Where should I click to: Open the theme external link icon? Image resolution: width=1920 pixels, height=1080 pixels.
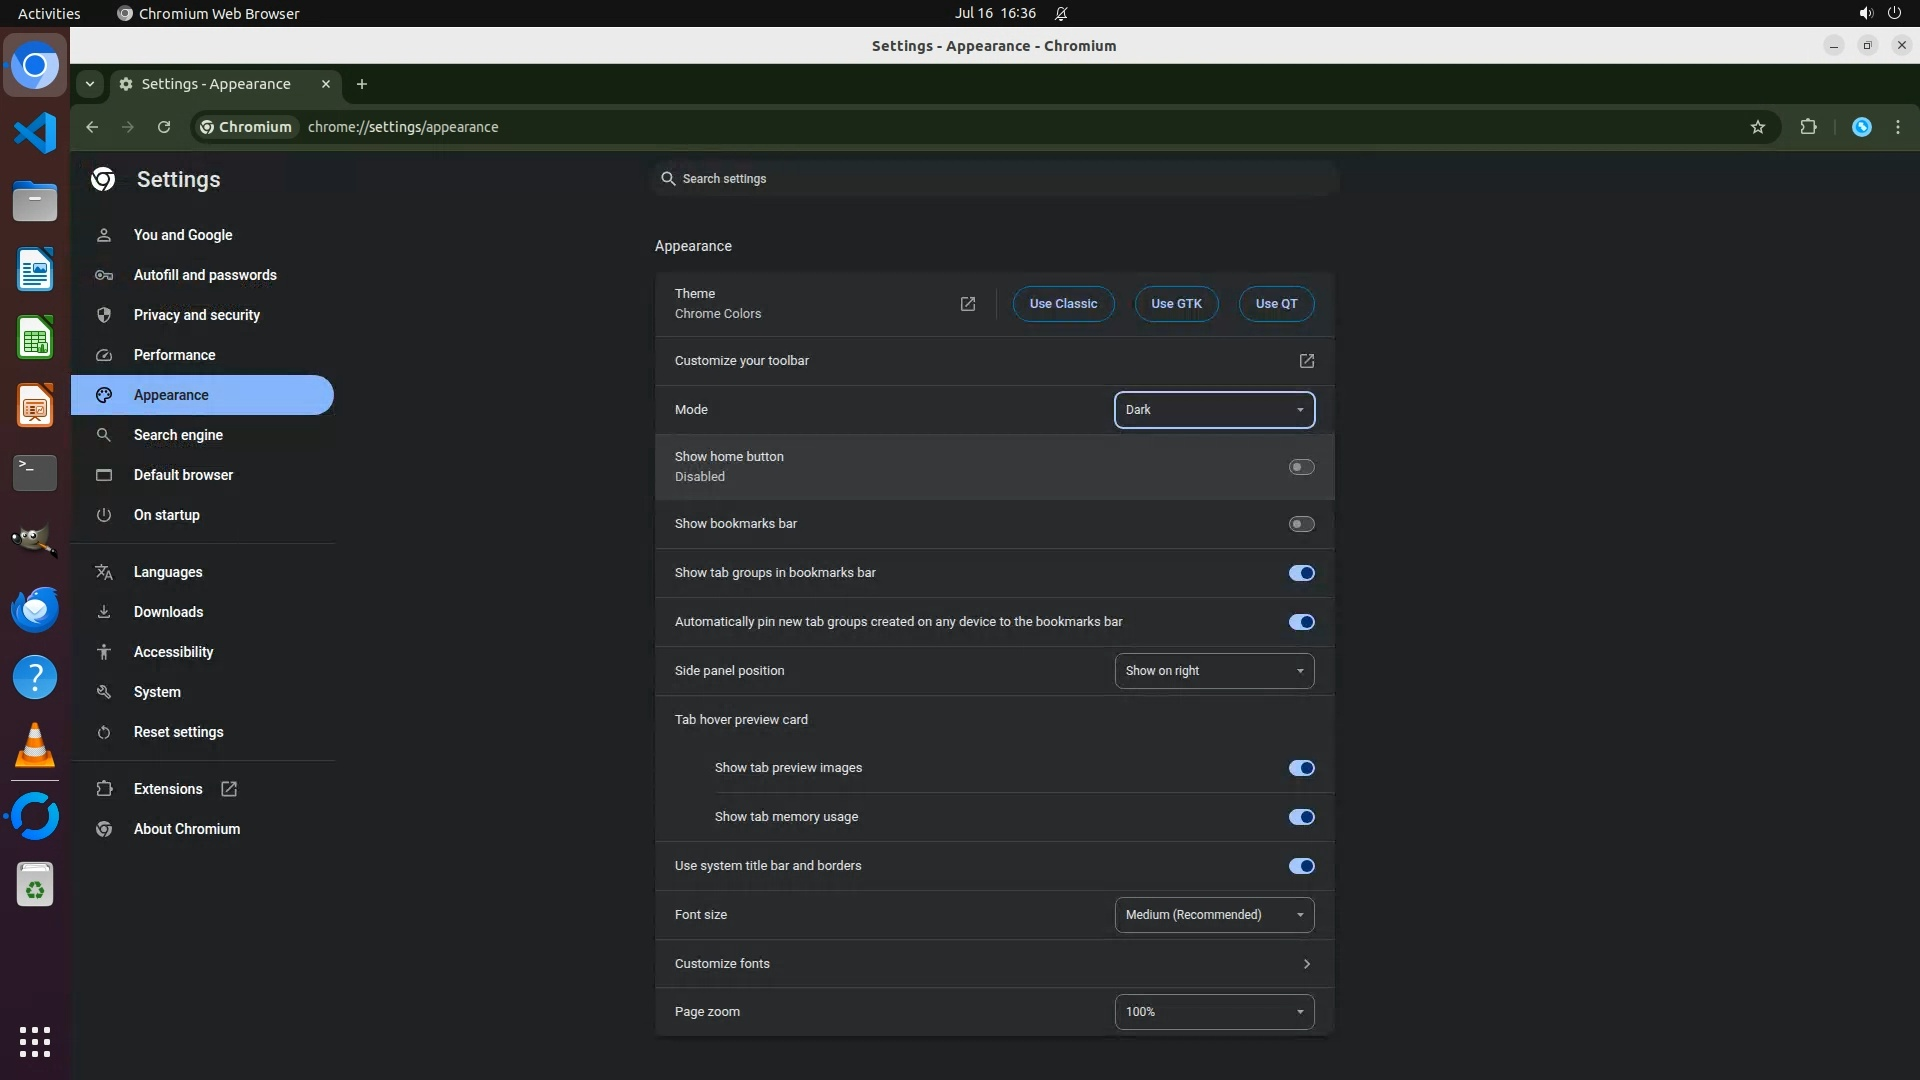(967, 304)
